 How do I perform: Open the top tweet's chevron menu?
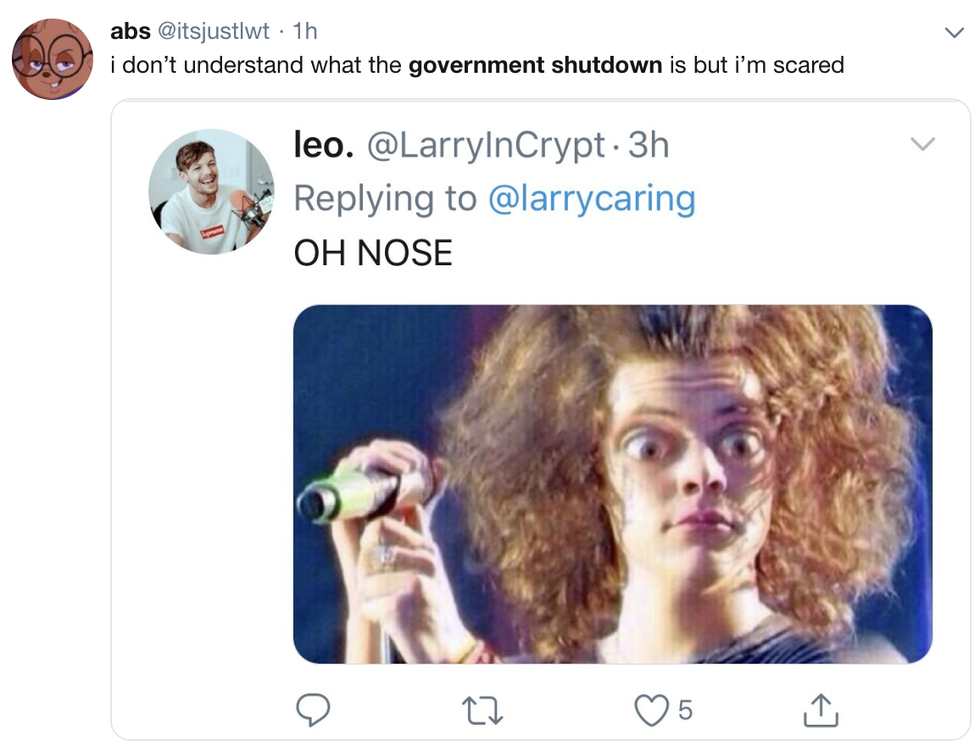[x=955, y=33]
